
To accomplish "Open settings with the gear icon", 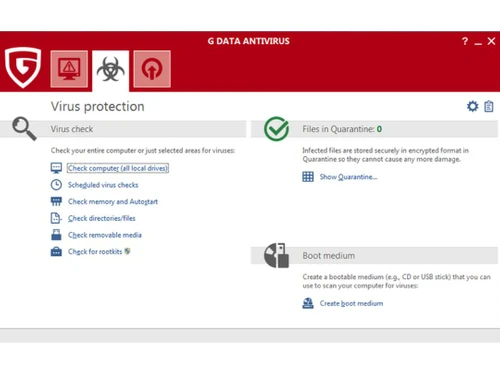I will tap(472, 106).
